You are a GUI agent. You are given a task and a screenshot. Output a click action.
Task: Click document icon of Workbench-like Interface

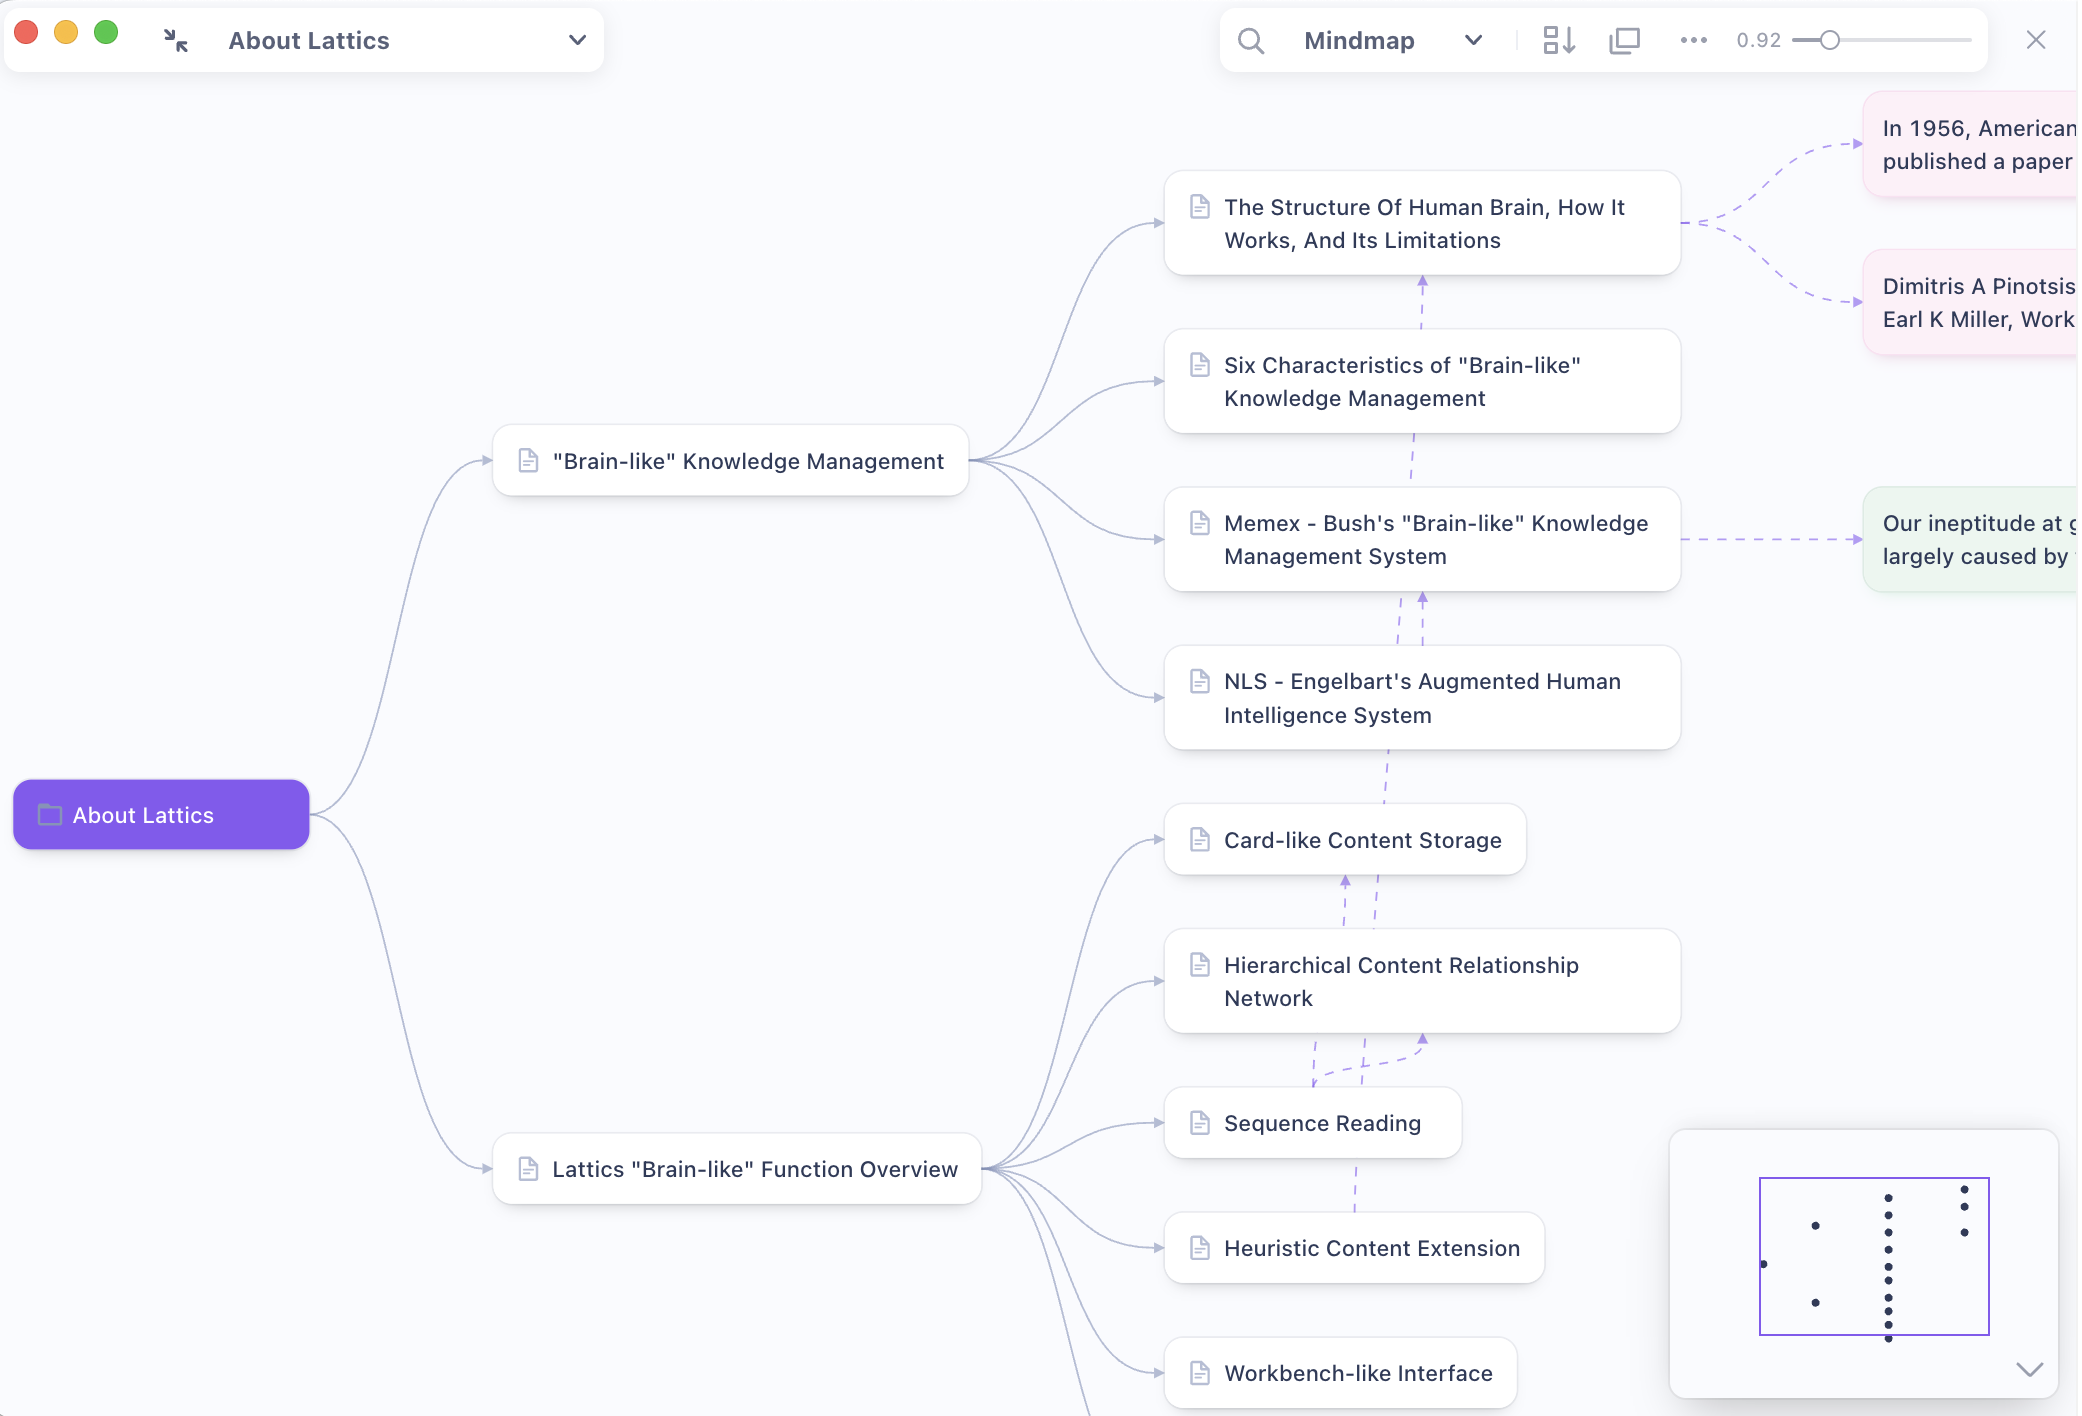1200,1373
